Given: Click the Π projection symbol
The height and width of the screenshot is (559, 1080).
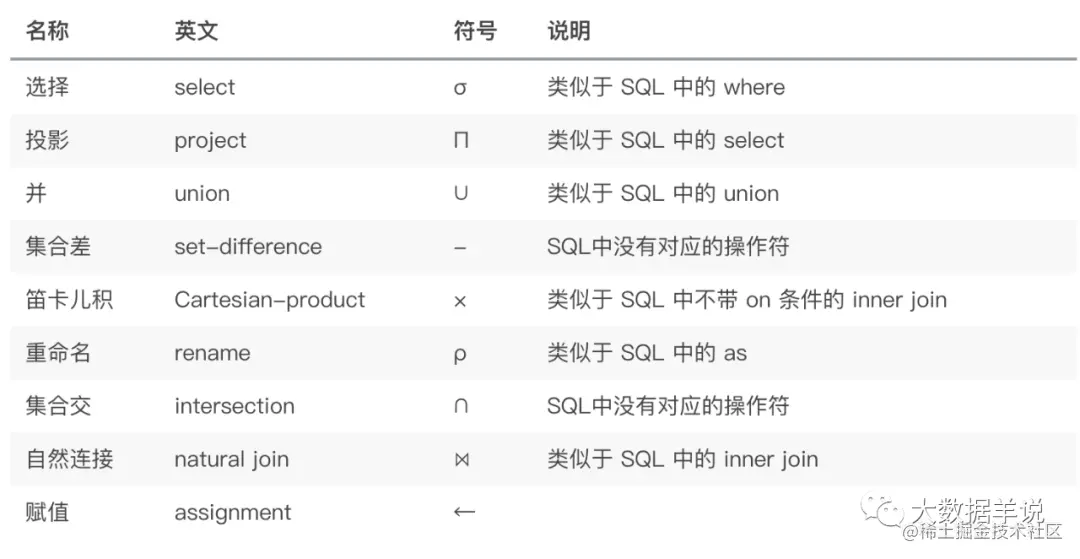Looking at the screenshot, I should coord(461,140).
